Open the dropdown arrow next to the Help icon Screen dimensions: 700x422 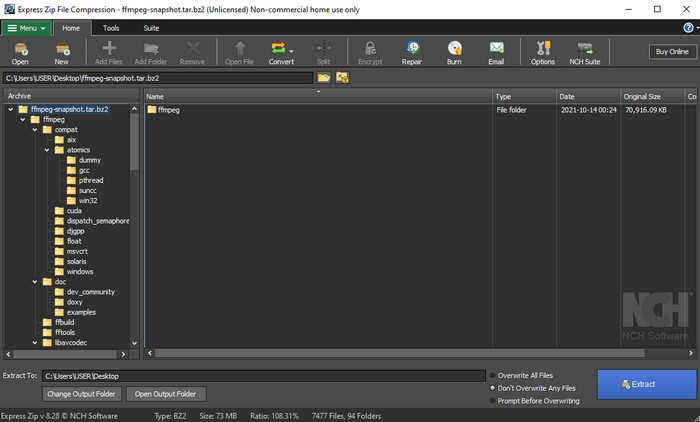[x=697, y=28]
